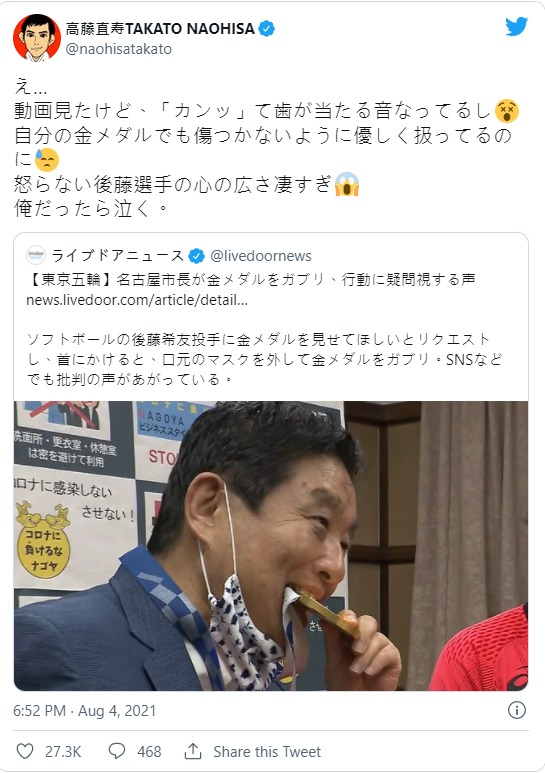Click the 468 replies count

(149, 751)
